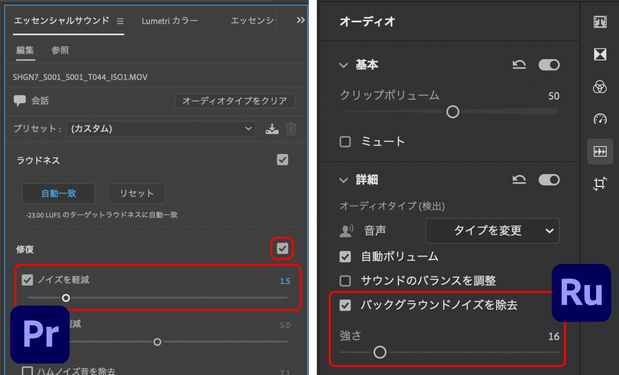Viewport: 619px width, 375px height.
Task: Click the 自動一致 button
Action: coord(58,193)
